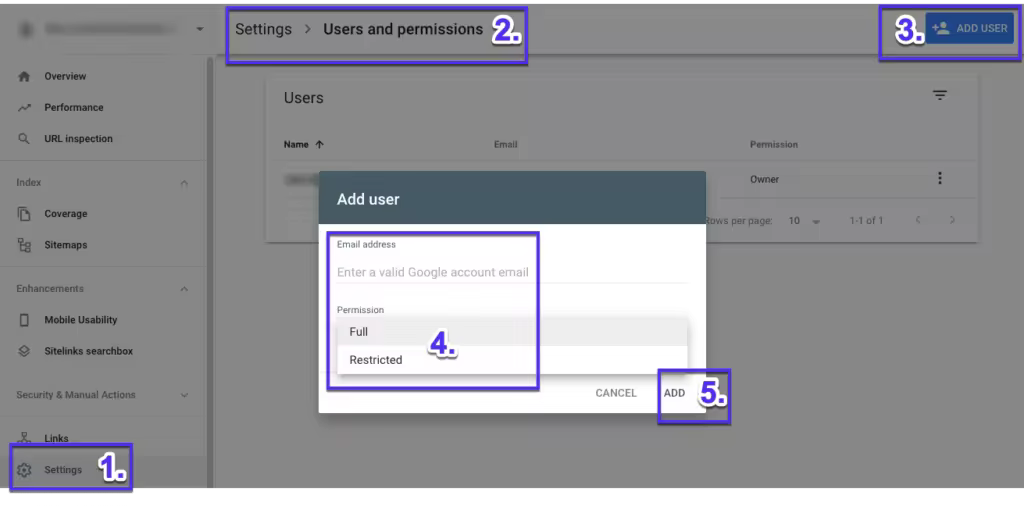The height and width of the screenshot is (506, 1024).
Task: Go to the Performance report
Action: (x=74, y=108)
